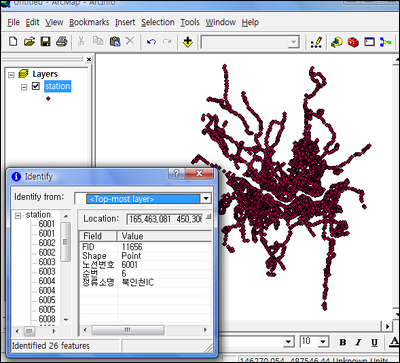Toggle Italic text formatting button
This screenshot has width=400, height=363.
pos(358,342)
